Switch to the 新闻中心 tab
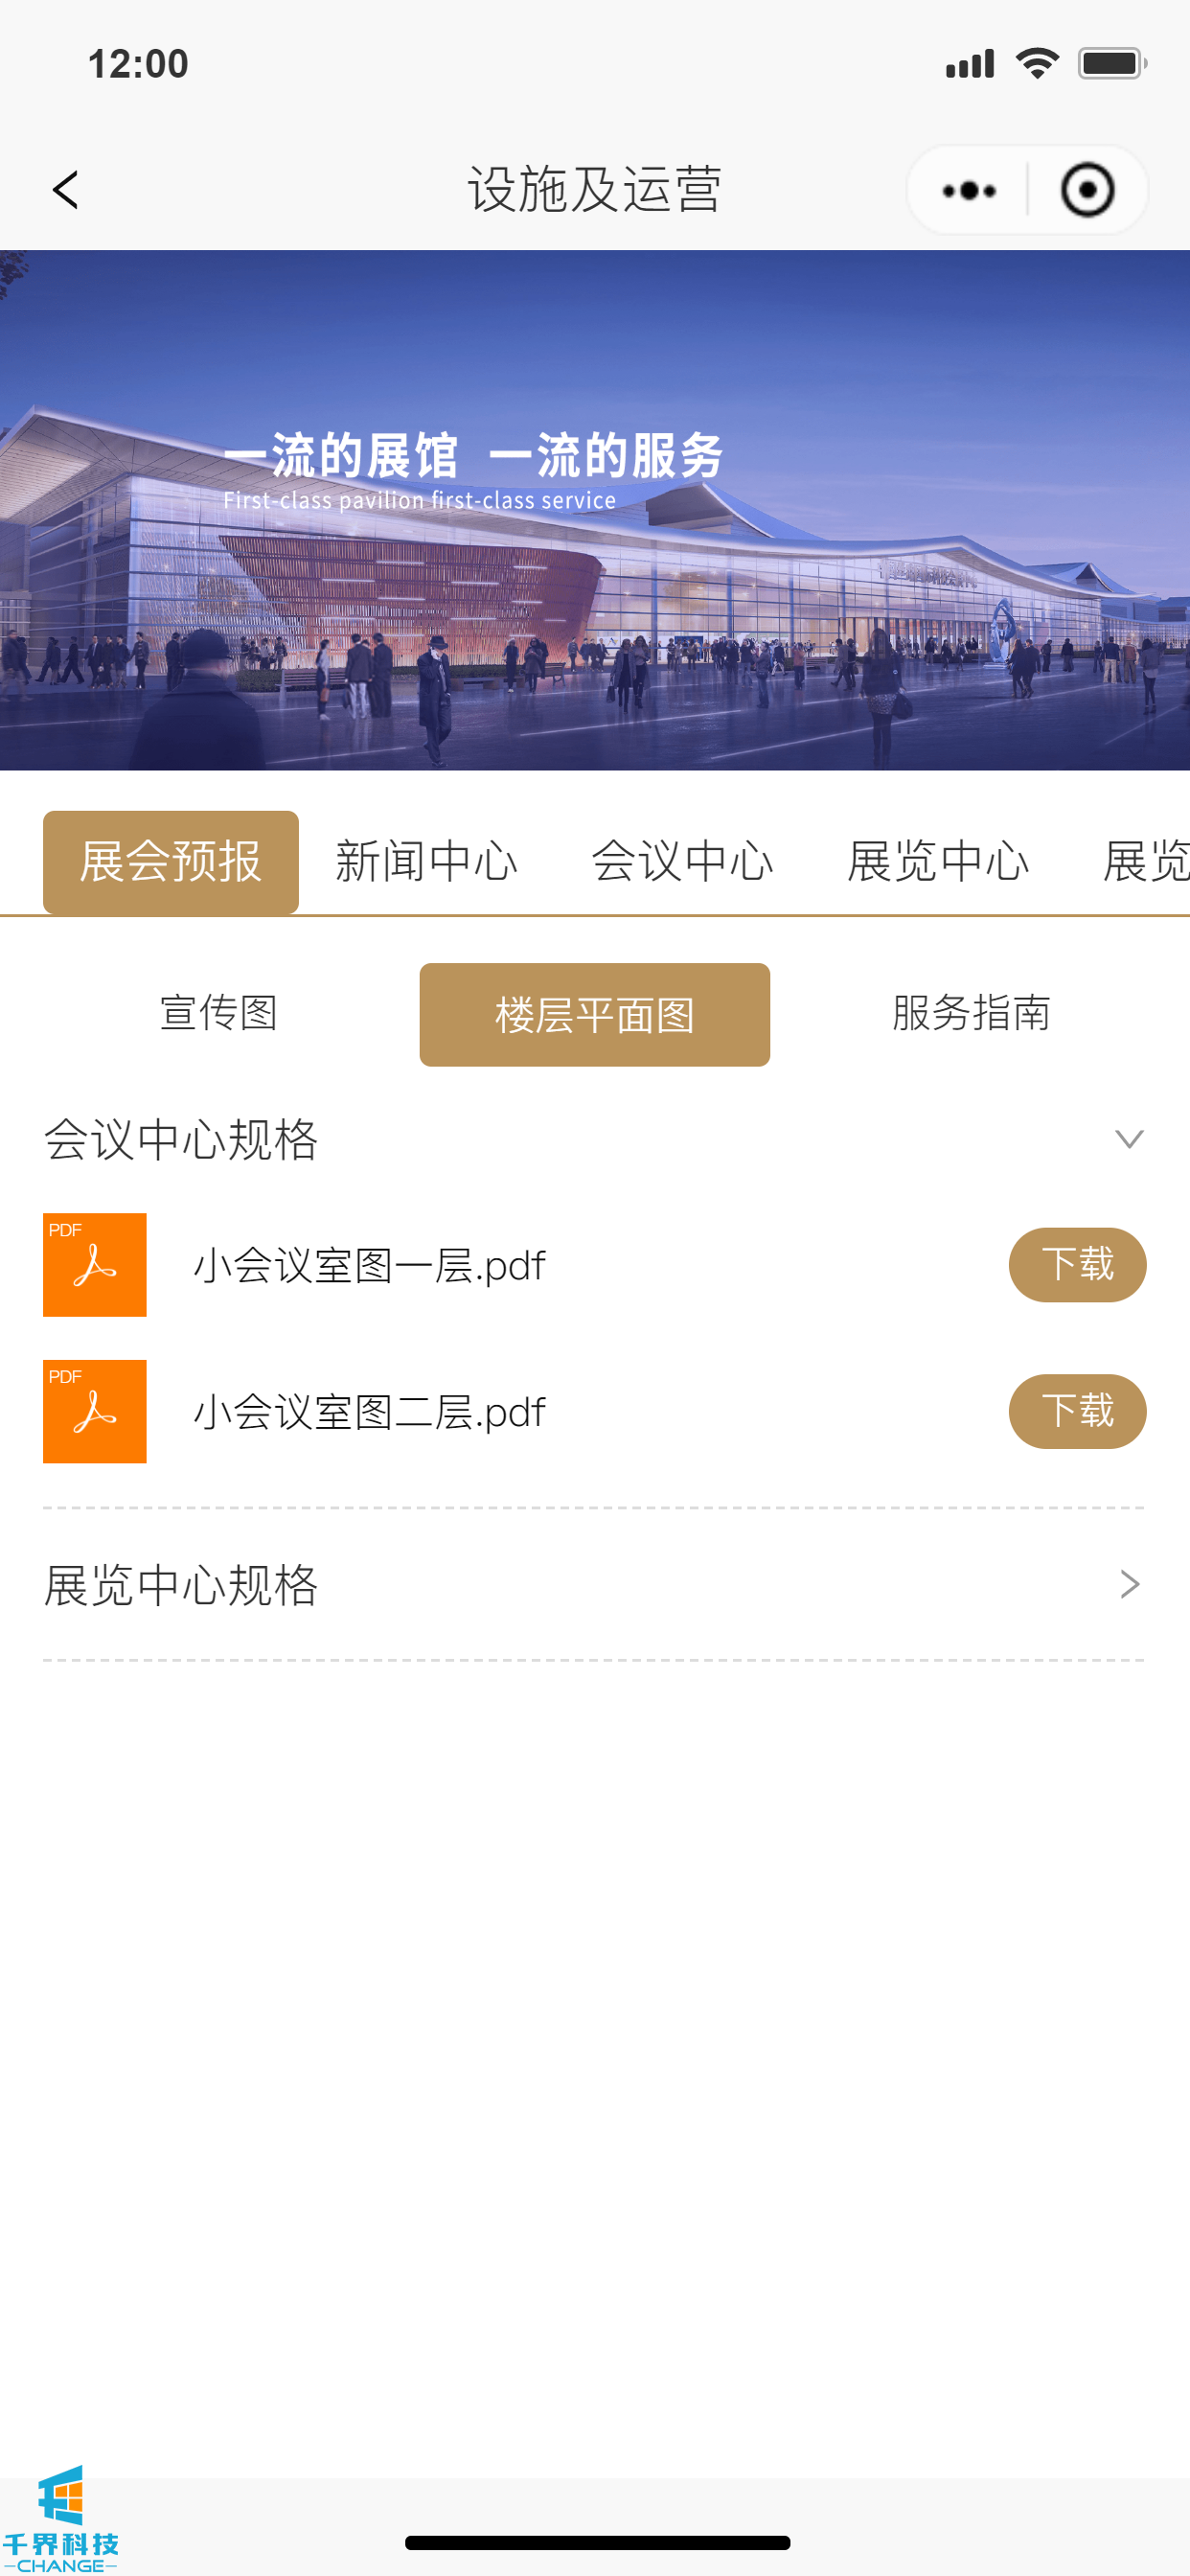 pyautogui.click(x=426, y=862)
